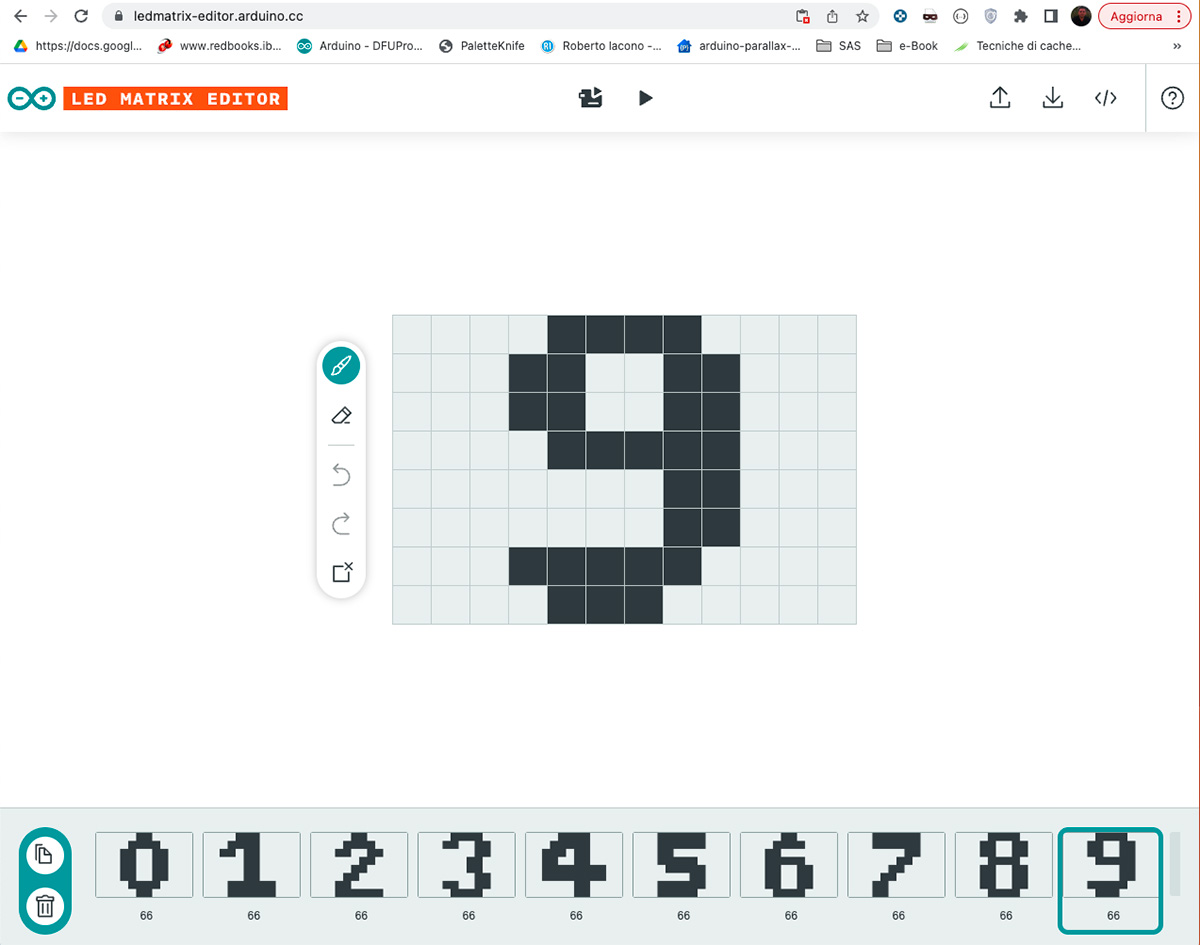Image resolution: width=1200 pixels, height=945 pixels.
Task: Select the frame thumbnail showing digit 5
Action: tap(682, 864)
